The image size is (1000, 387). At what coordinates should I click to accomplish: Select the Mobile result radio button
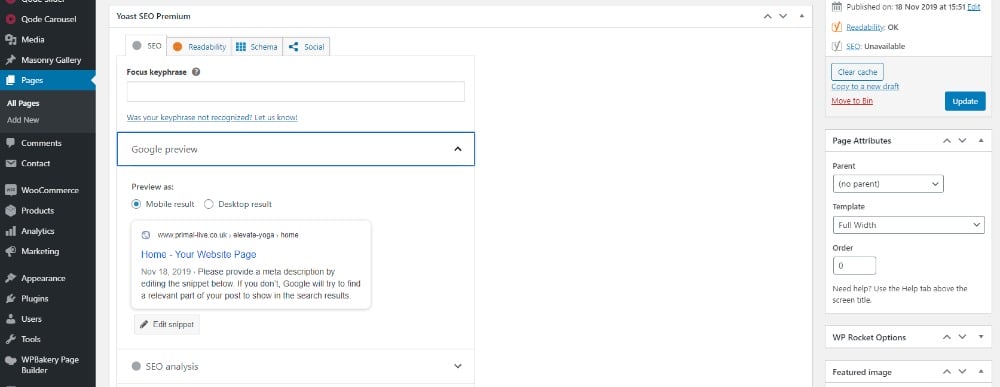[136, 204]
